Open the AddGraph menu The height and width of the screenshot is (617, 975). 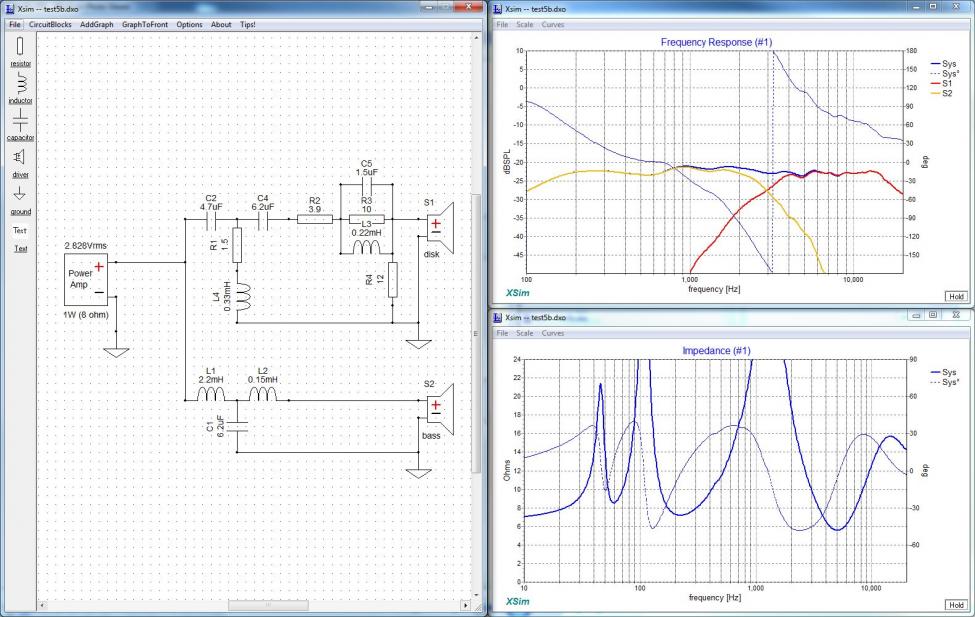click(x=97, y=24)
